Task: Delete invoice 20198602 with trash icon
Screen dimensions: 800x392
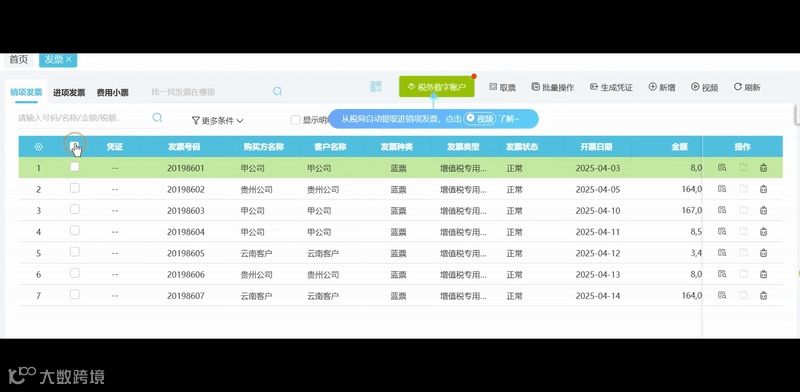Action: tap(763, 189)
